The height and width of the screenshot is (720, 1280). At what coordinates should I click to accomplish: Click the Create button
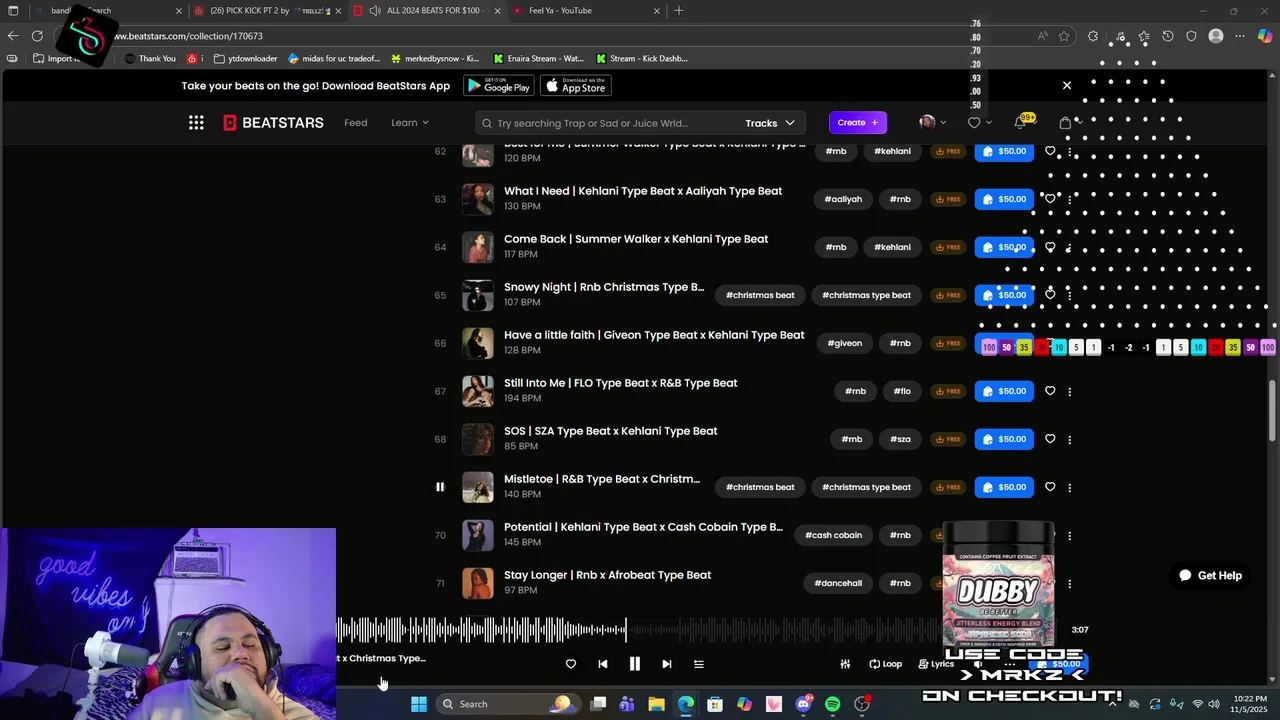click(858, 122)
